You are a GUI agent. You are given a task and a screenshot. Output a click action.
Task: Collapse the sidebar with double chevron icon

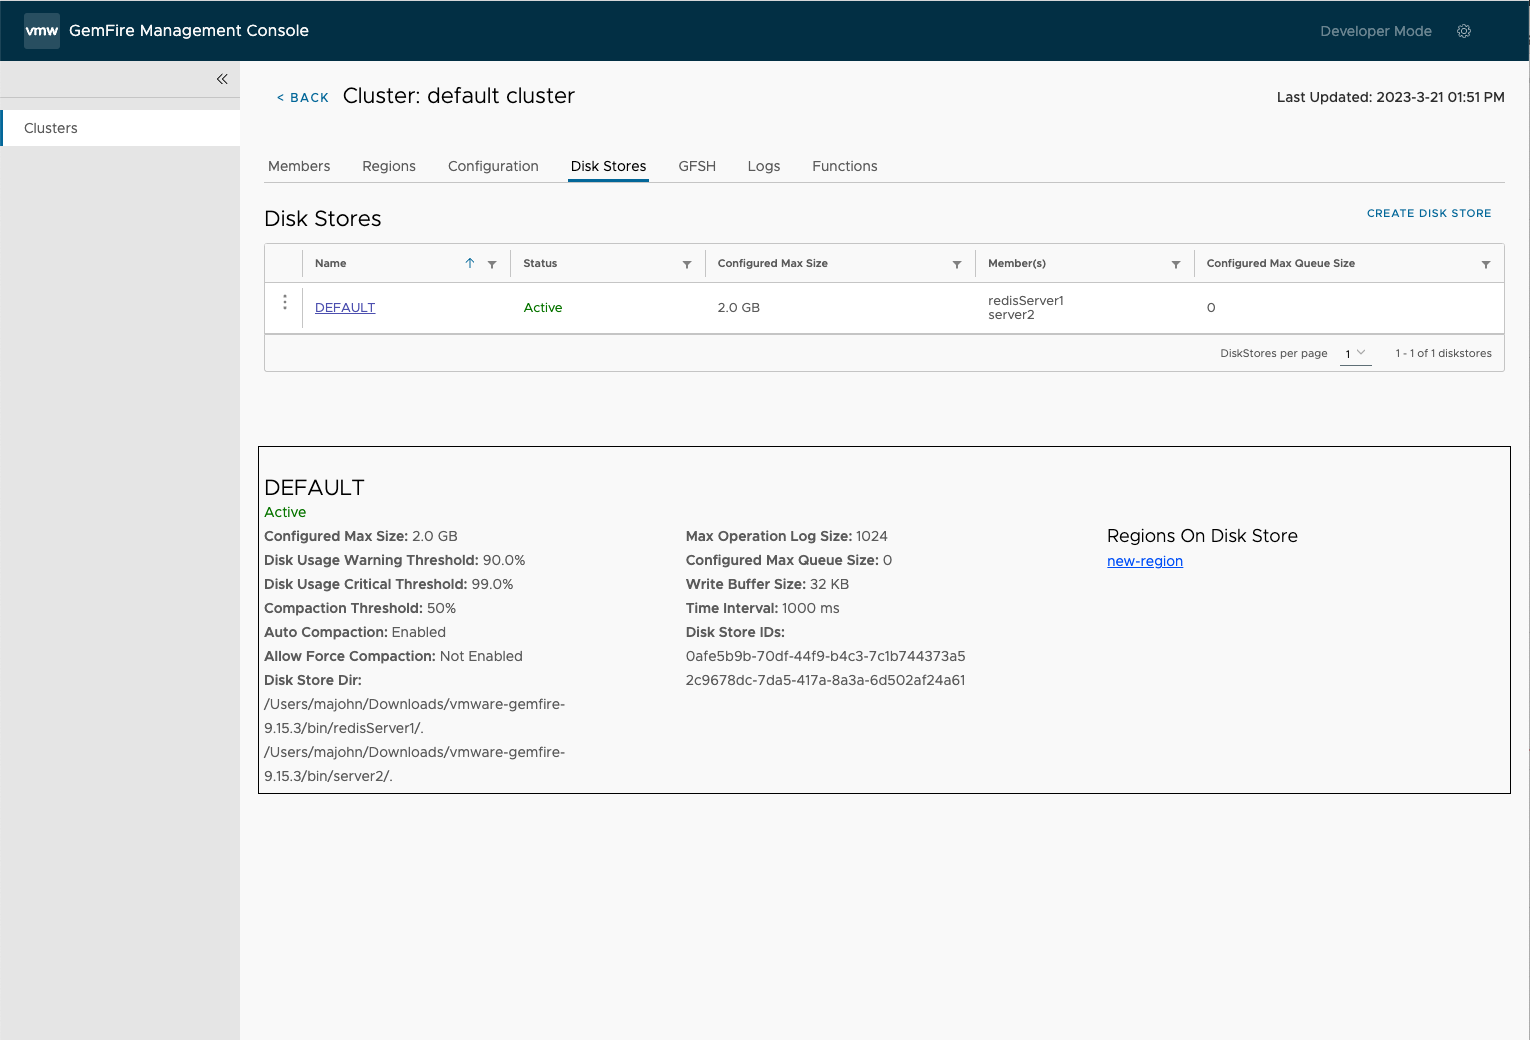[x=222, y=79]
